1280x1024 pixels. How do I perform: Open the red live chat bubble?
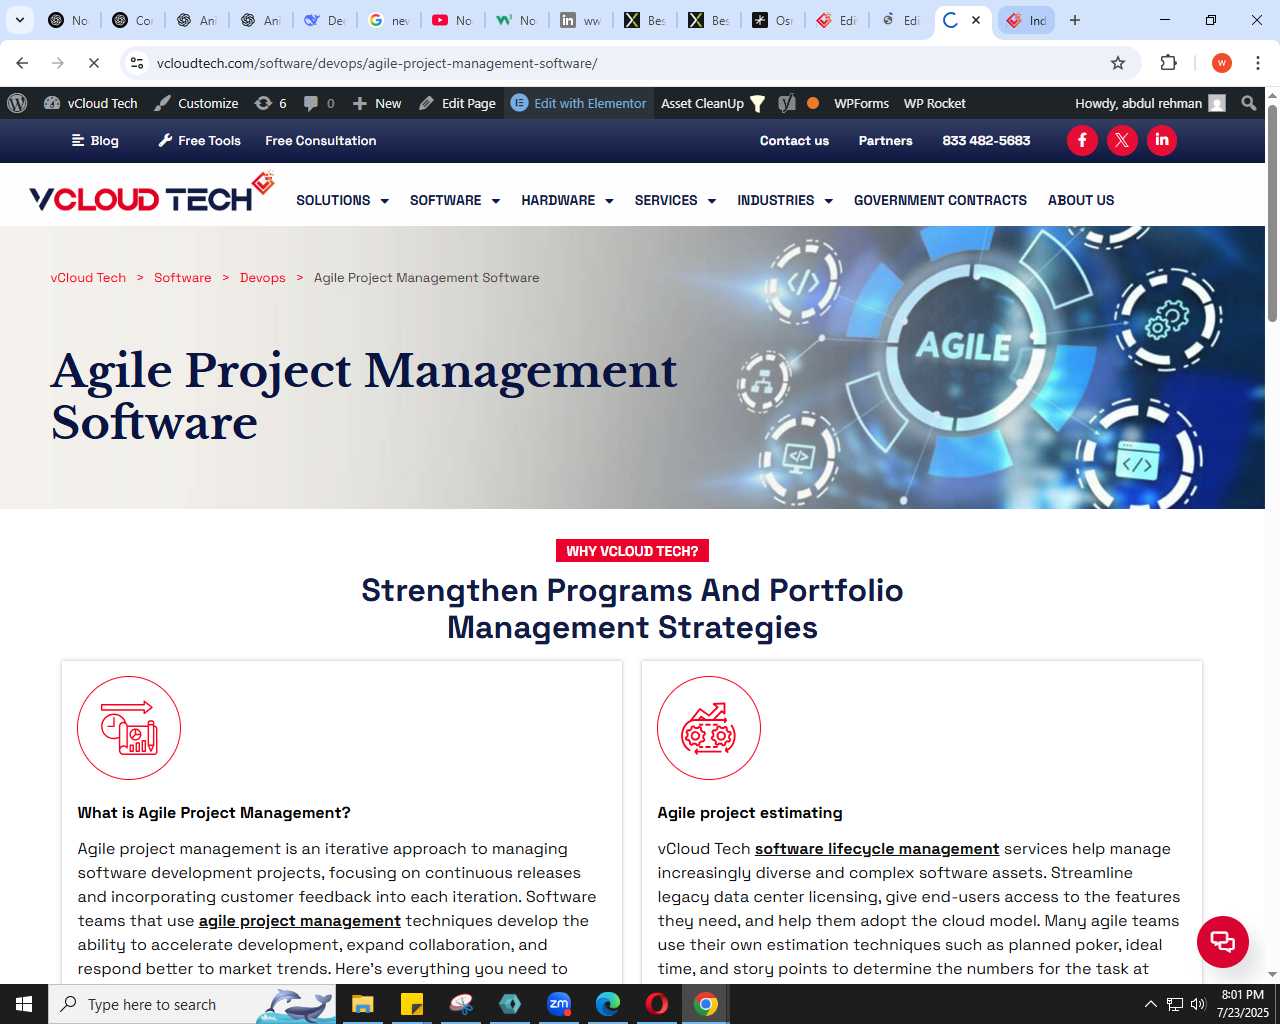(x=1223, y=941)
